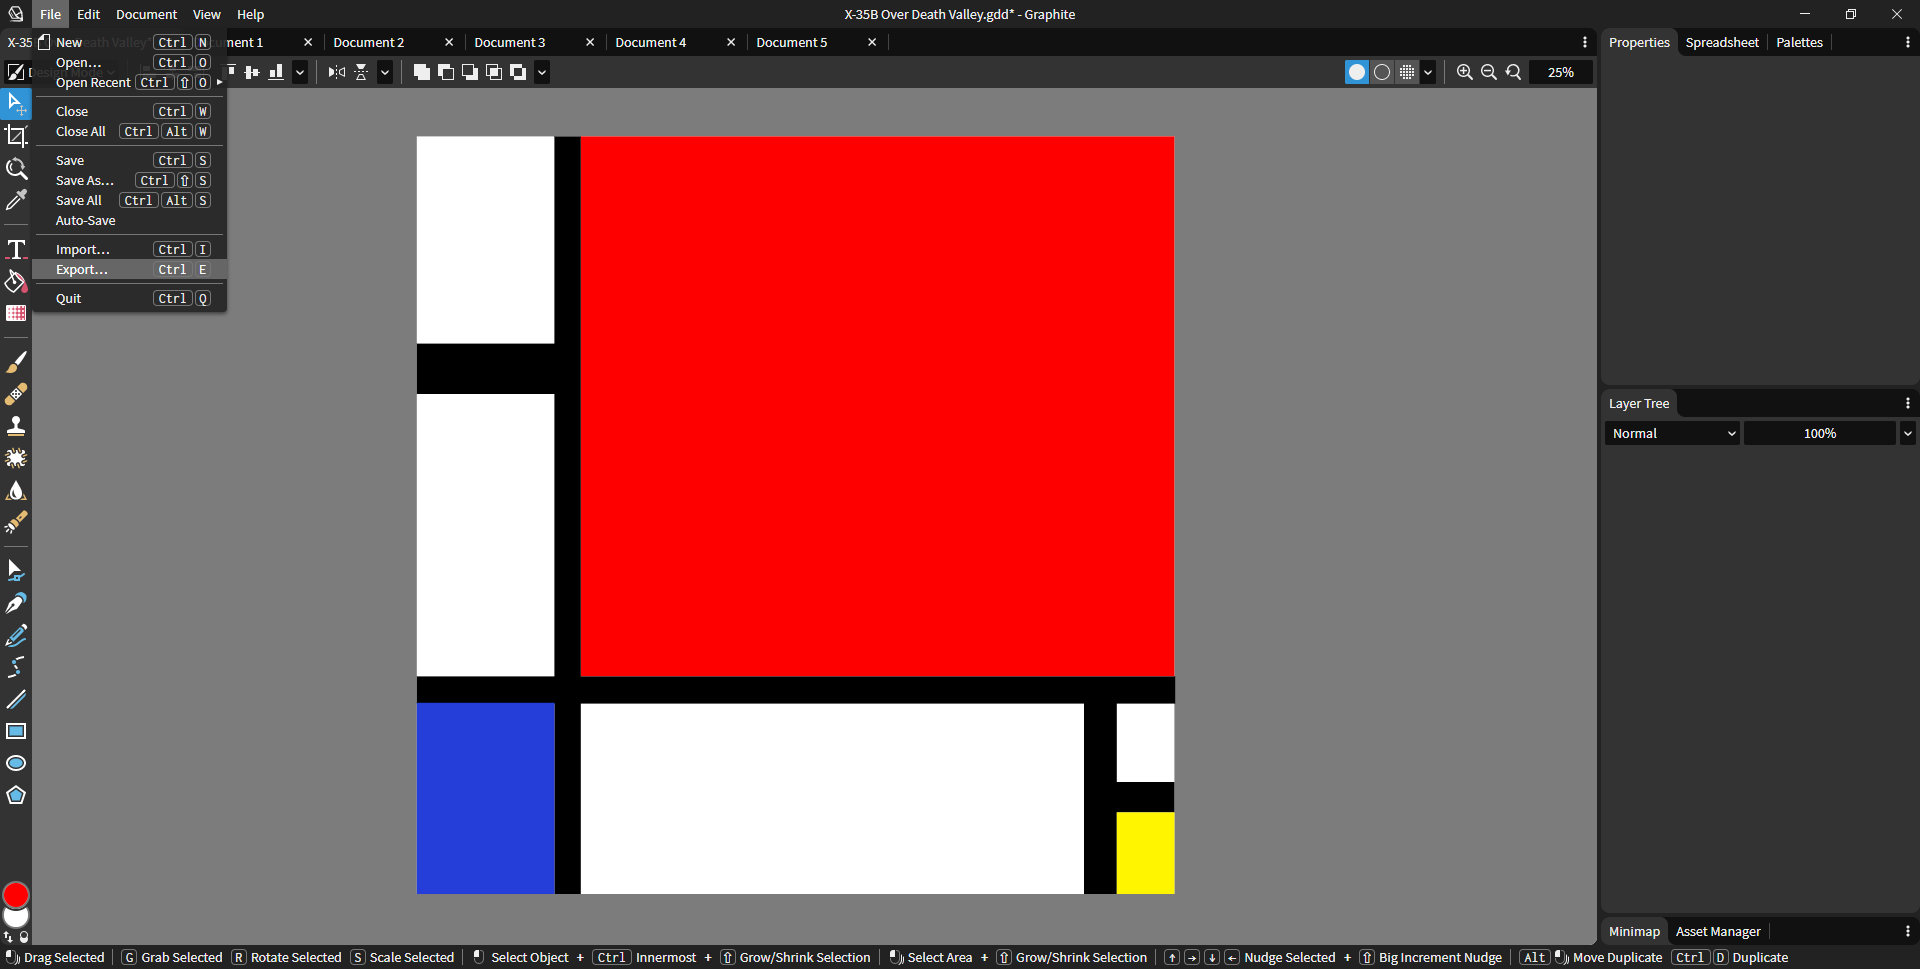
Task: Select the Ellipse tool
Action: [x=16, y=763]
